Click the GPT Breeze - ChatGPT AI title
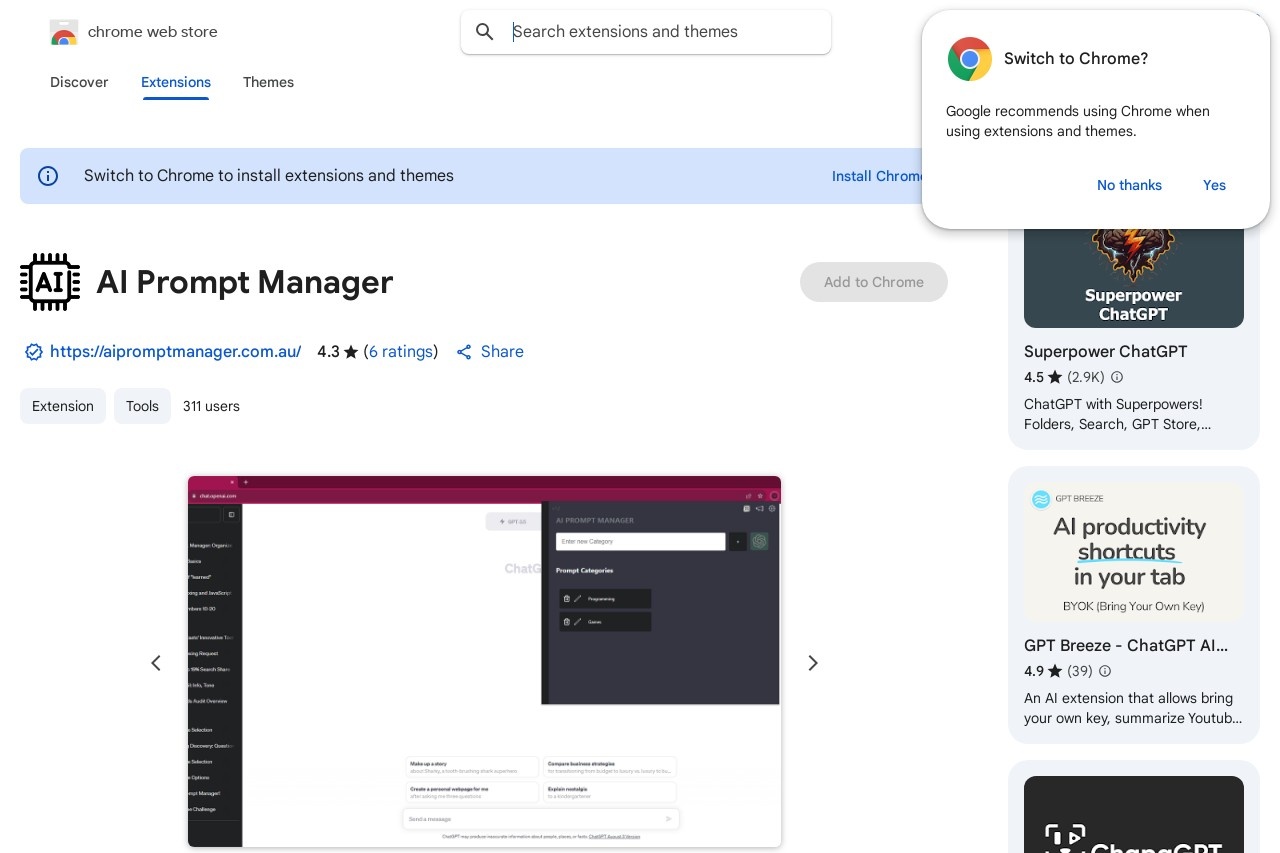This screenshot has height=853, width=1280. coord(1126,646)
